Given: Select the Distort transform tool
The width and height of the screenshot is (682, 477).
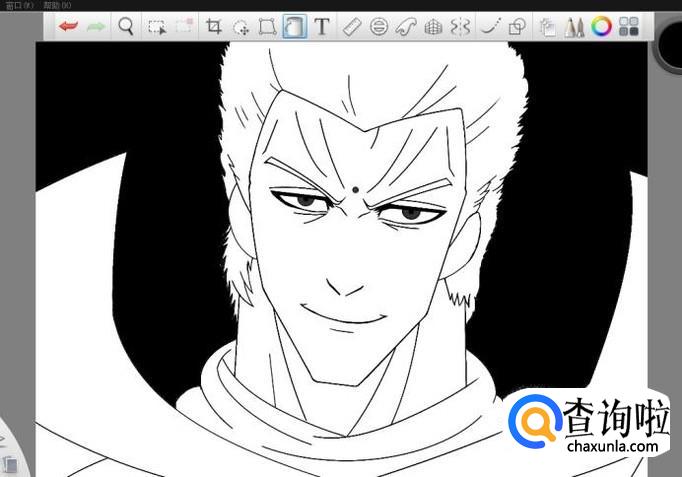Looking at the screenshot, I should pos(267,27).
